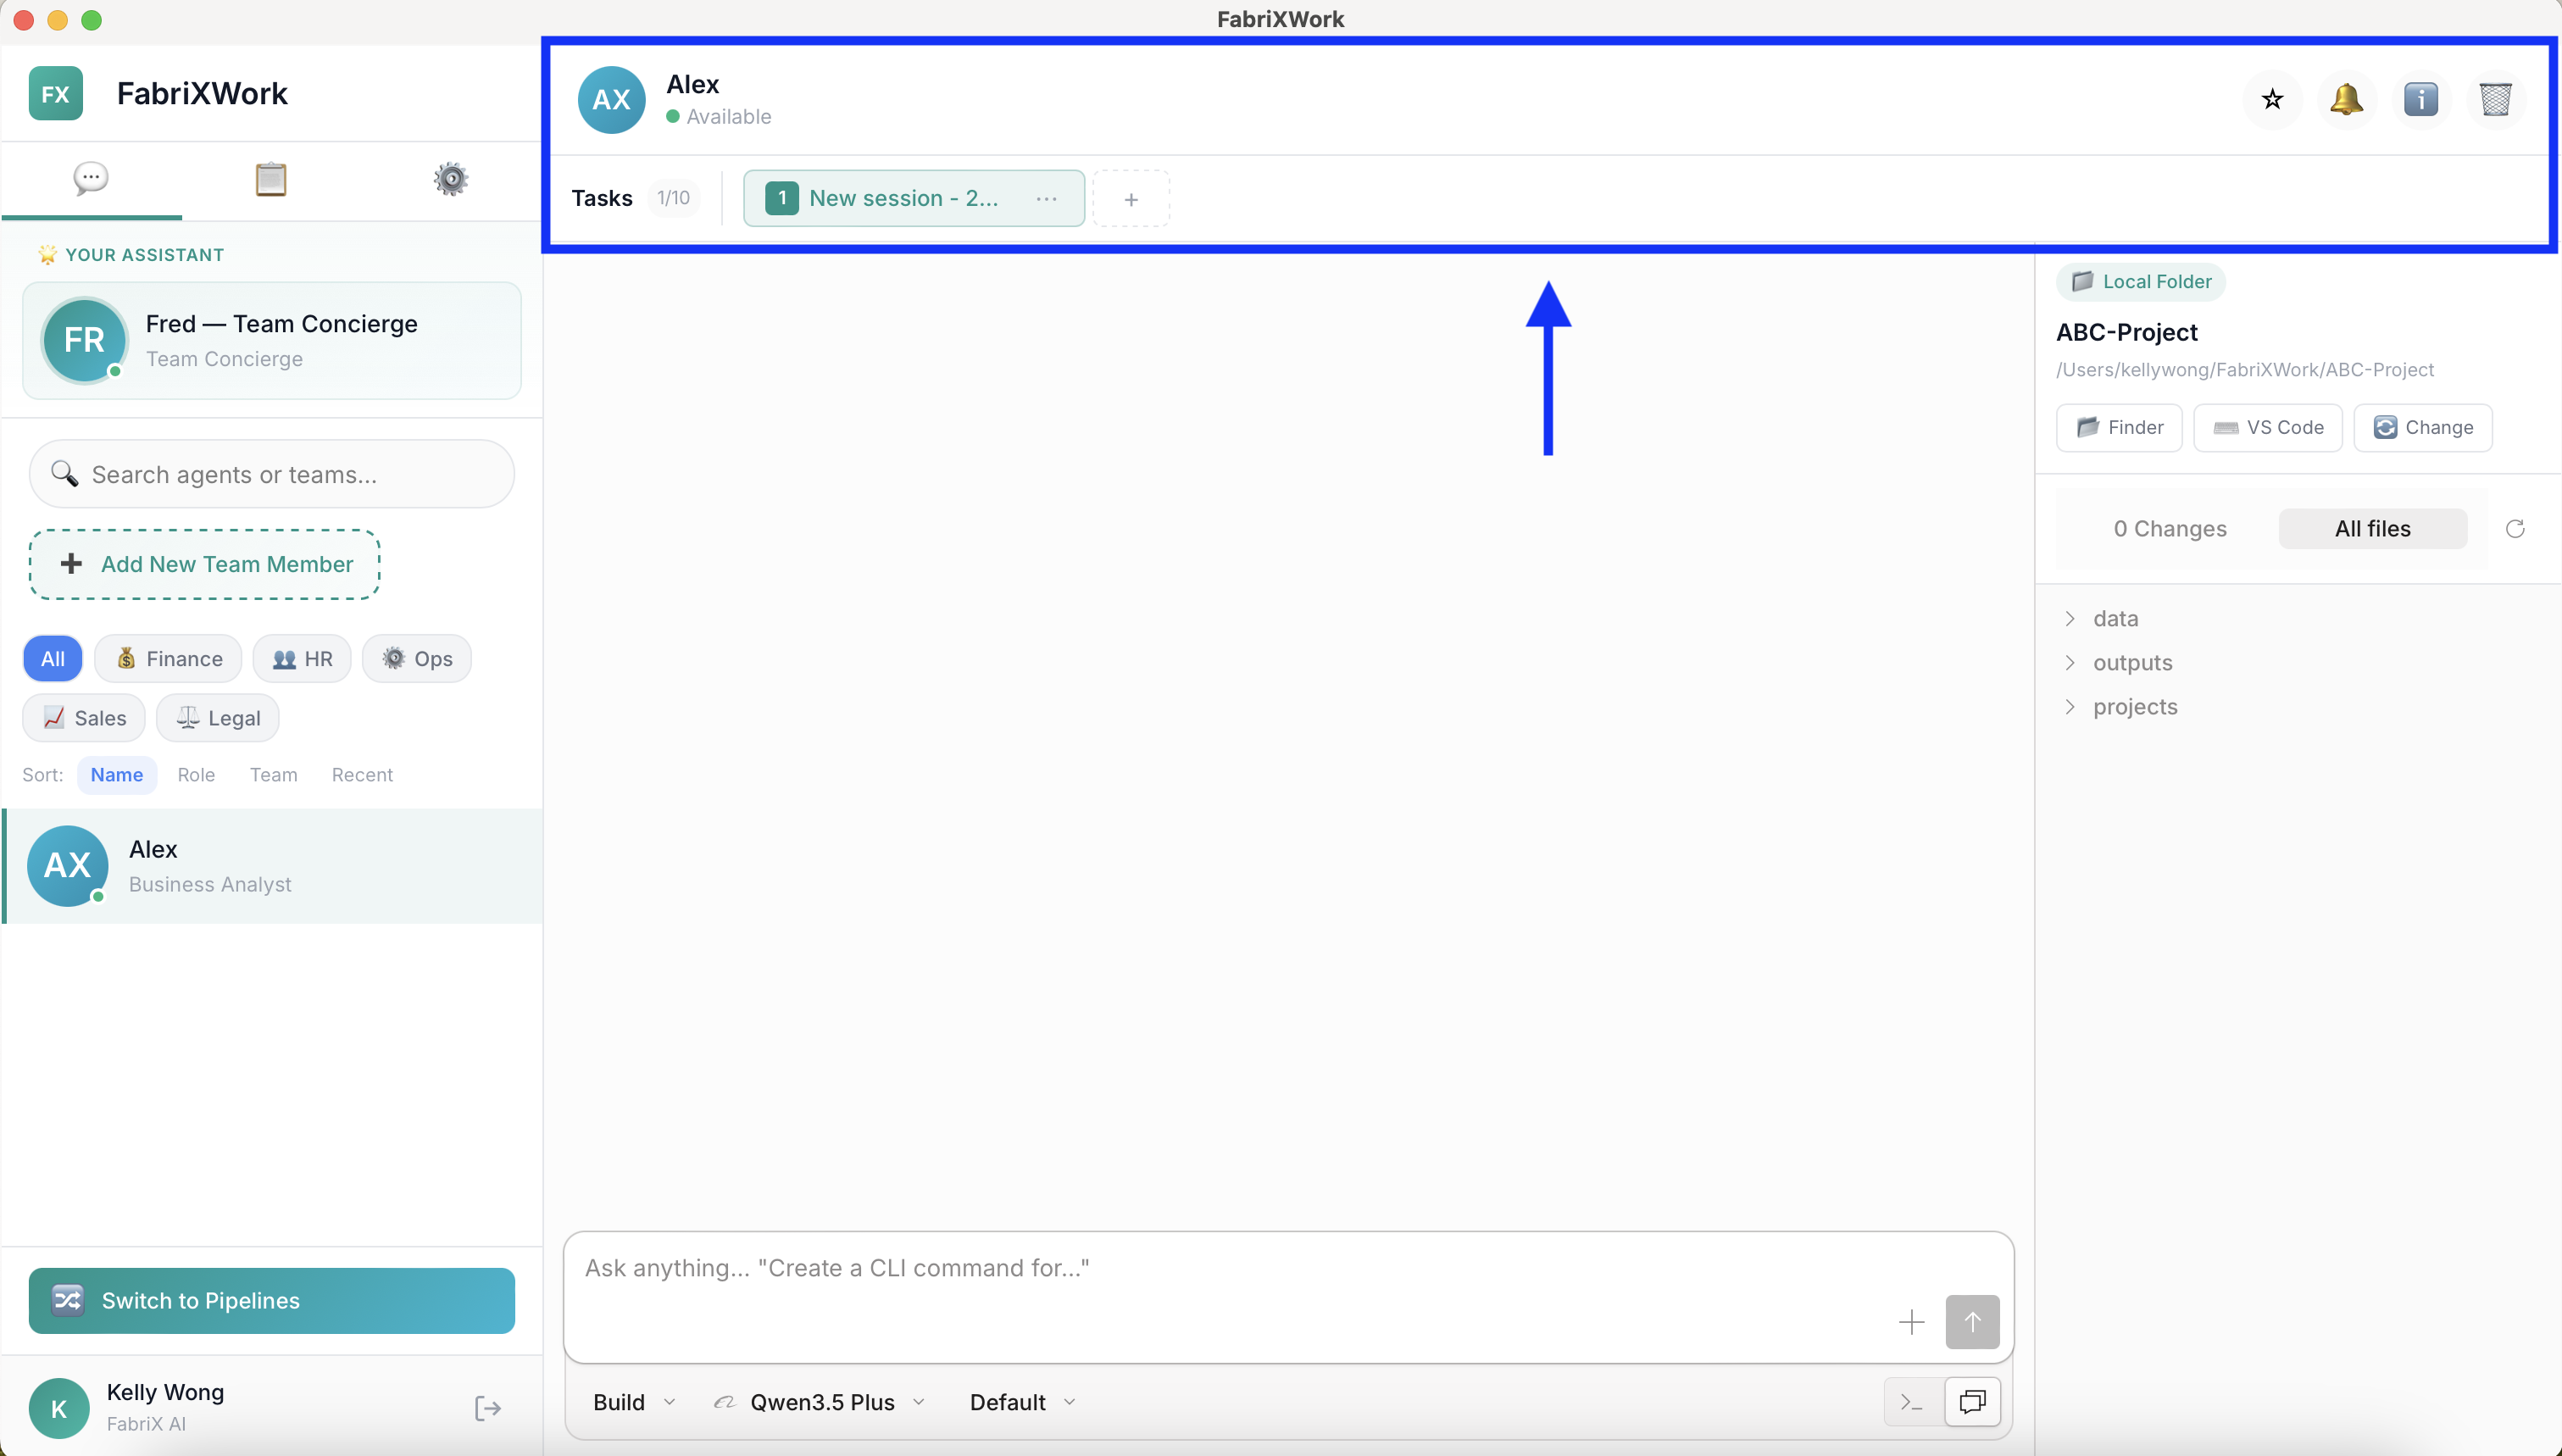Select the Finance filter chip
This screenshot has height=1456, width=2562.
tap(168, 659)
